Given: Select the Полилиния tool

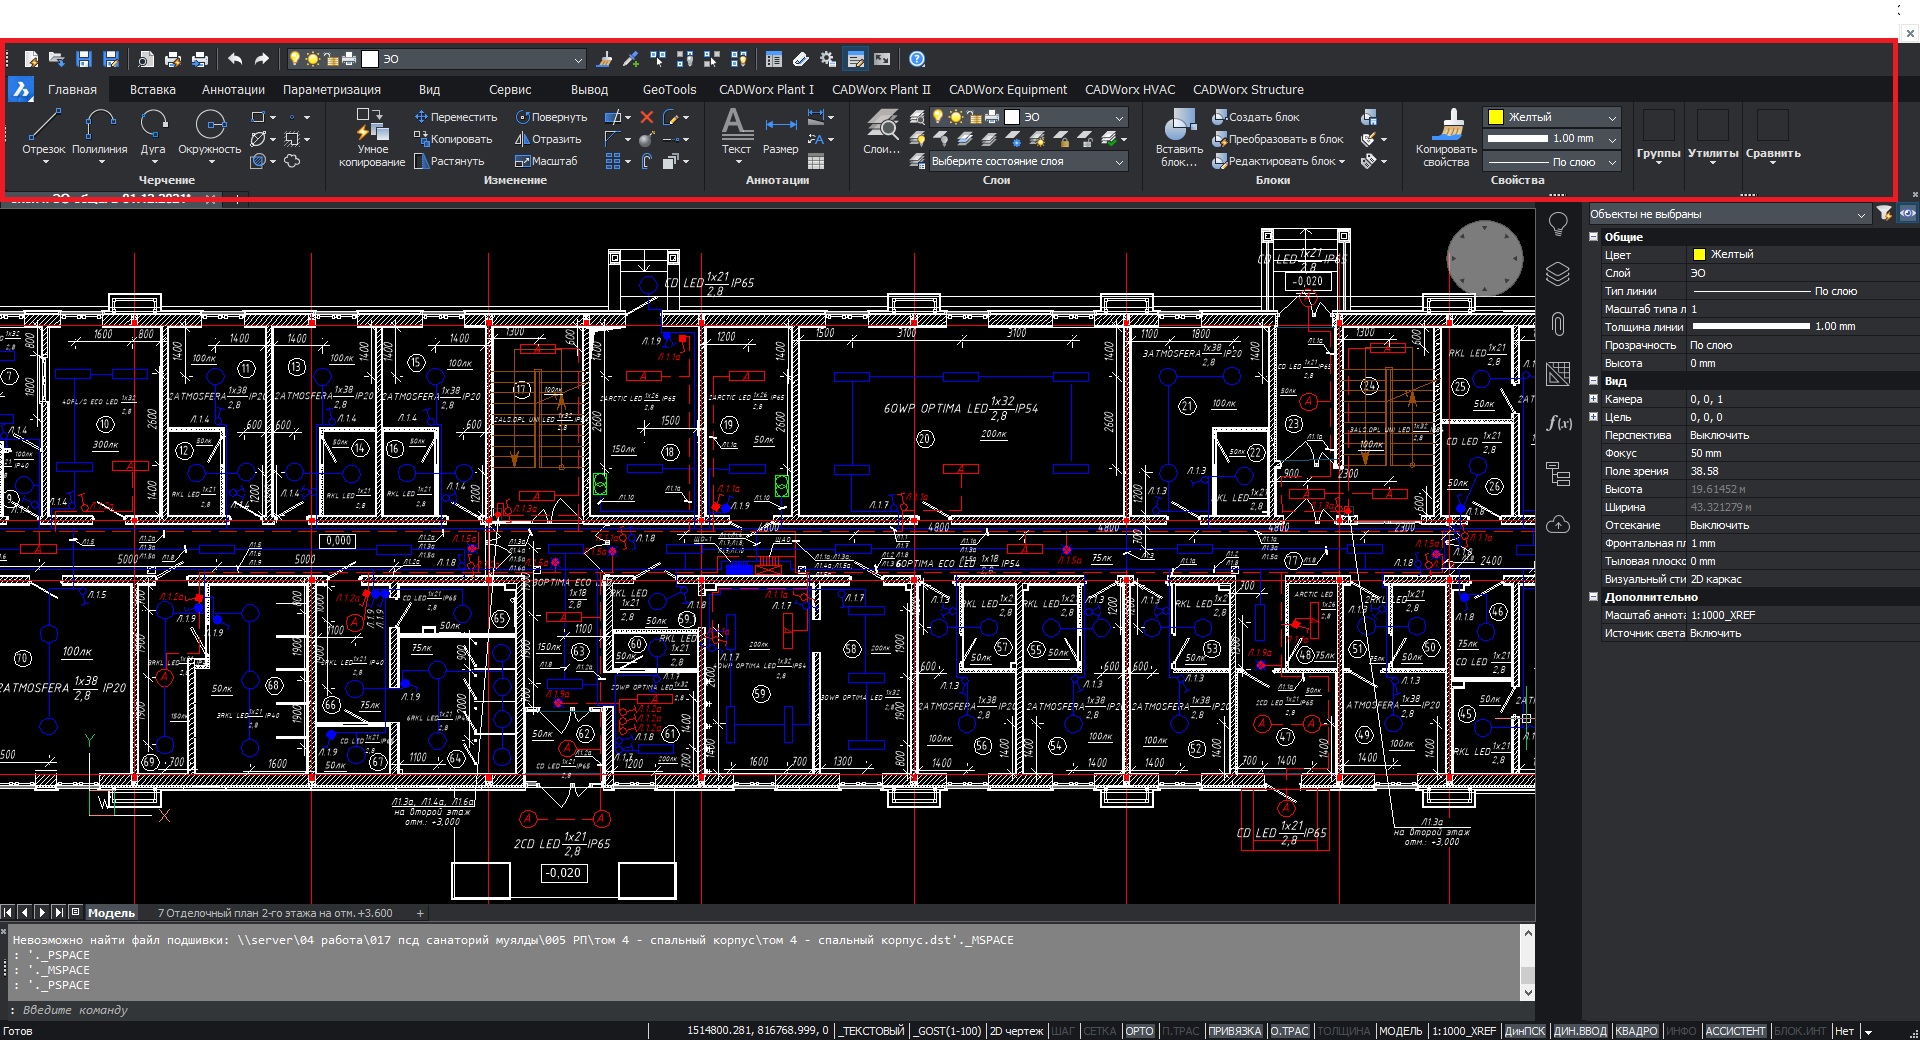Looking at the screenshot, I should coord(99,133).
